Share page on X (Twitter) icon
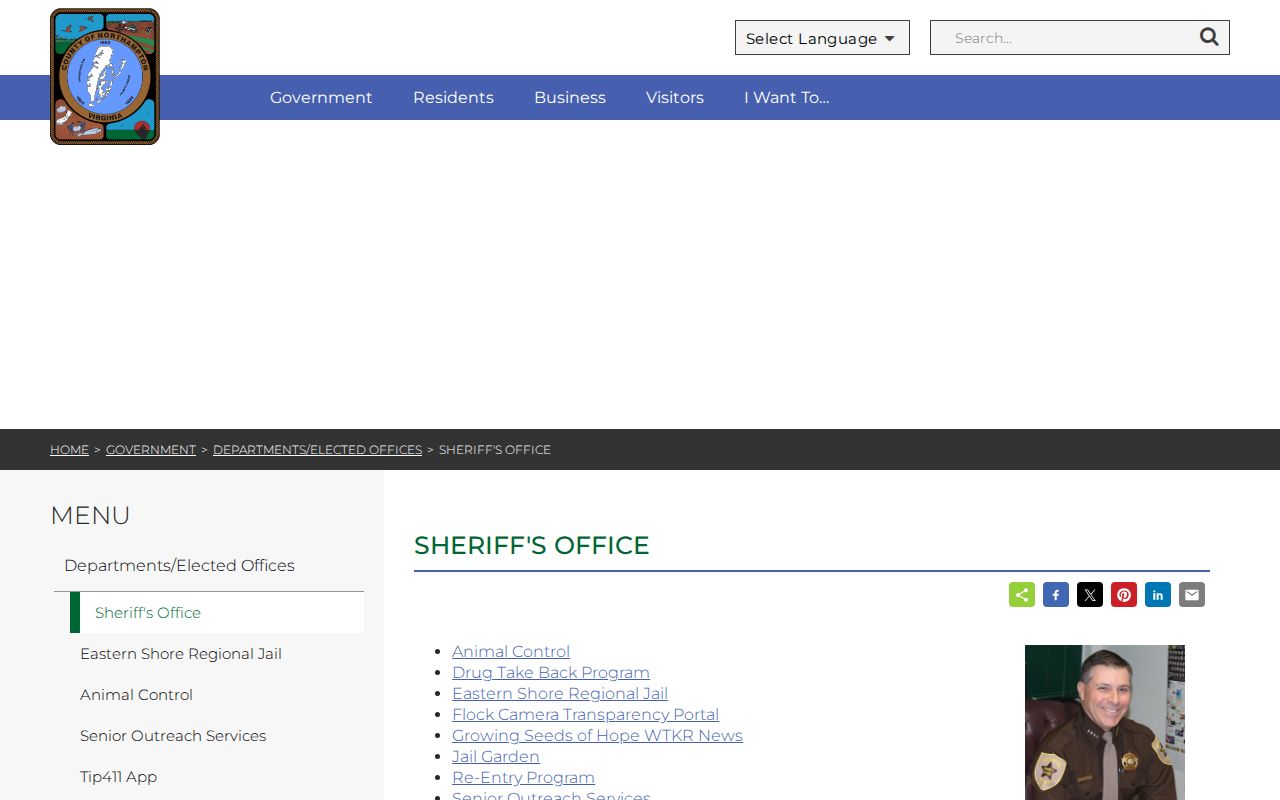Image resolution: width=1280 pixels, height=800 pixels. (x=1090, y=595)
